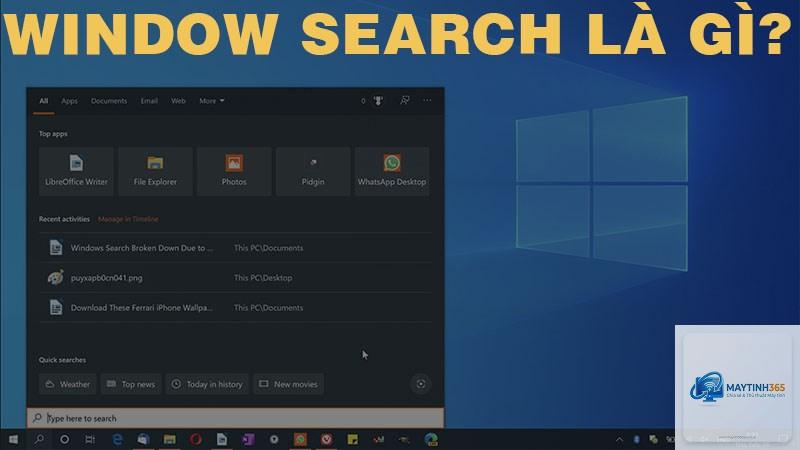Switch to the Web search tab

tap(178, 101)
